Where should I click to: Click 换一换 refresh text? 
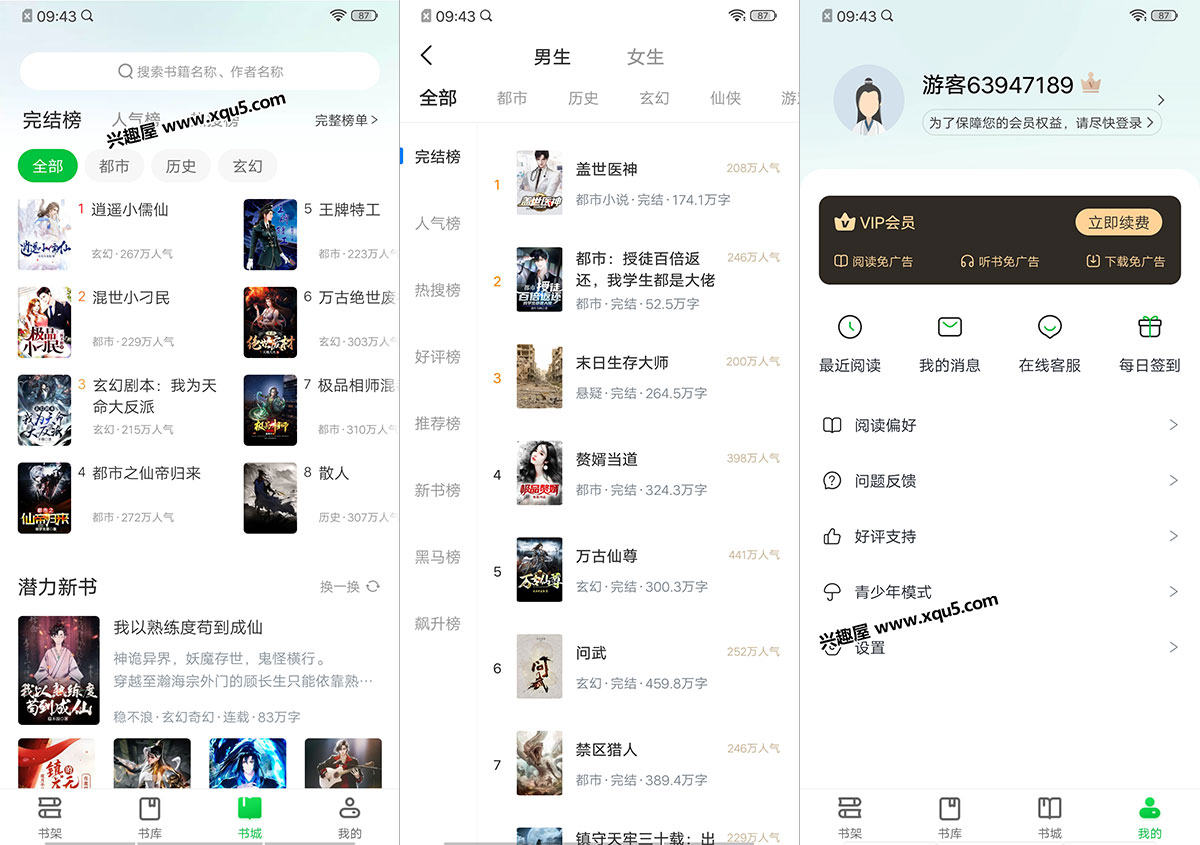click(340, 587)
